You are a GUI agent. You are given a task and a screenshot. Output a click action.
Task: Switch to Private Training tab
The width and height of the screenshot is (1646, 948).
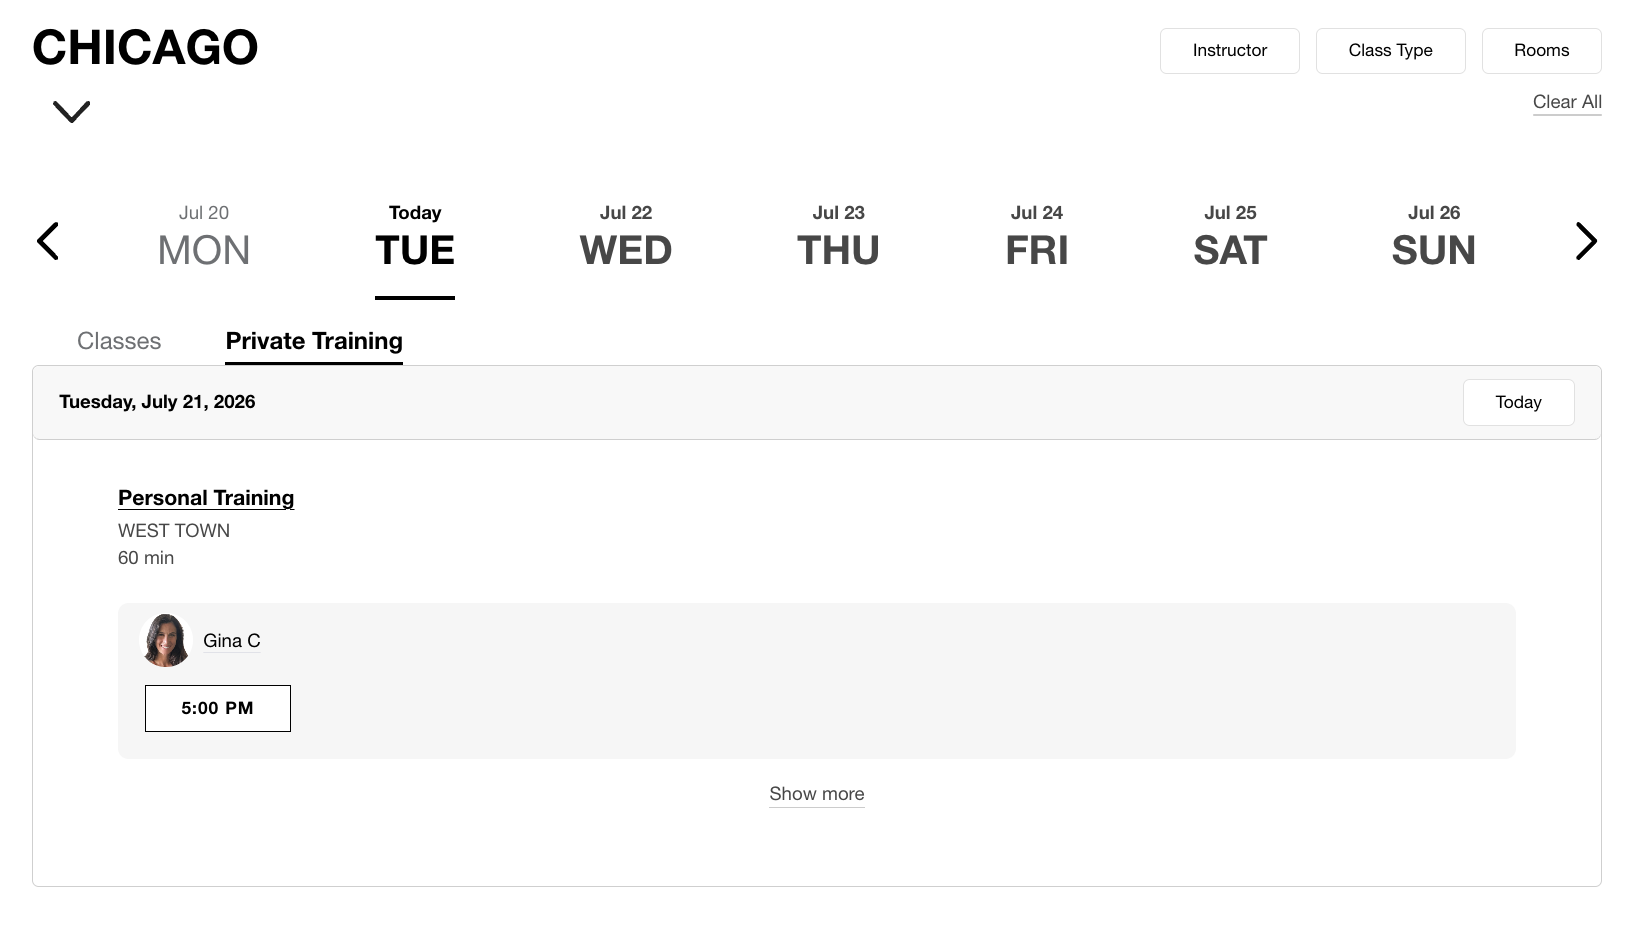(x=314, y=341)
